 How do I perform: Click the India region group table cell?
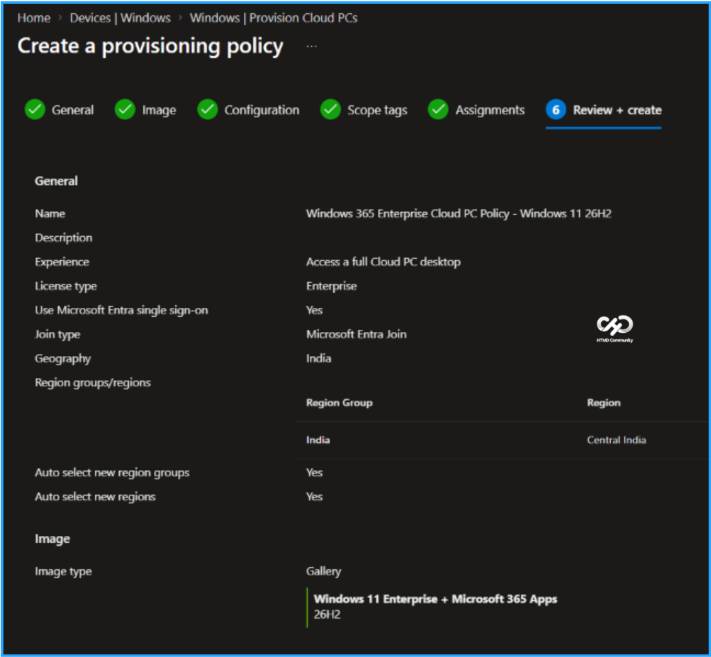click(318, 440)
